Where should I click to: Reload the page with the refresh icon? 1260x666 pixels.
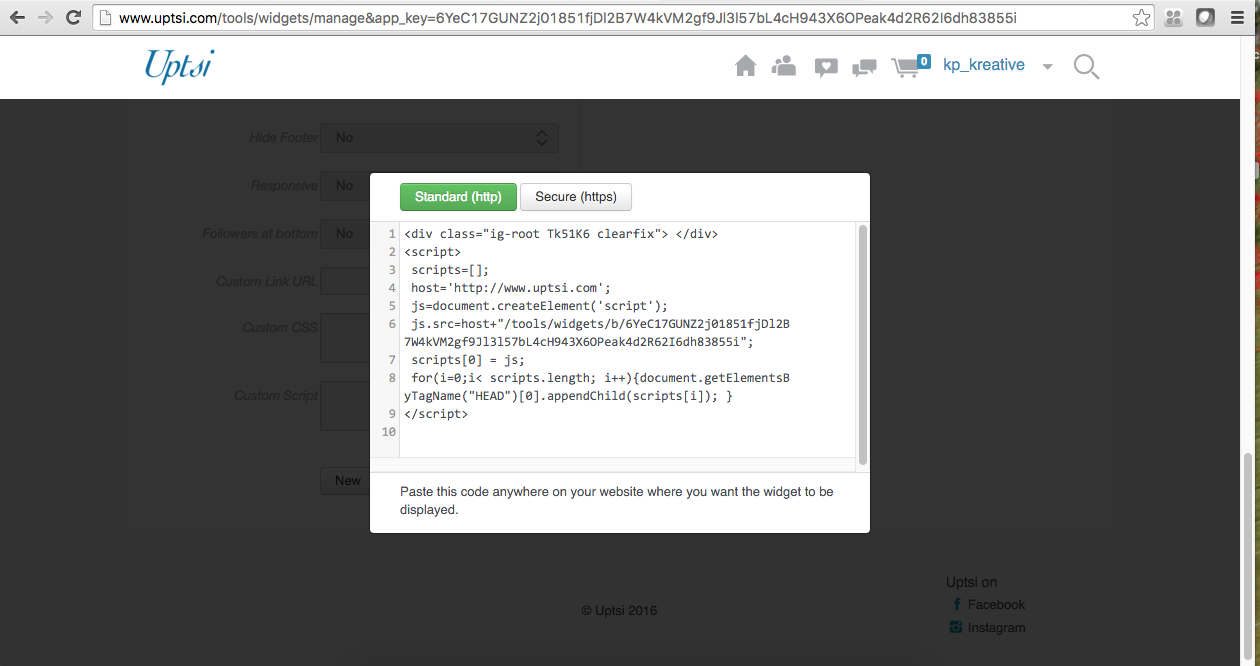click(x=73, y=17)
